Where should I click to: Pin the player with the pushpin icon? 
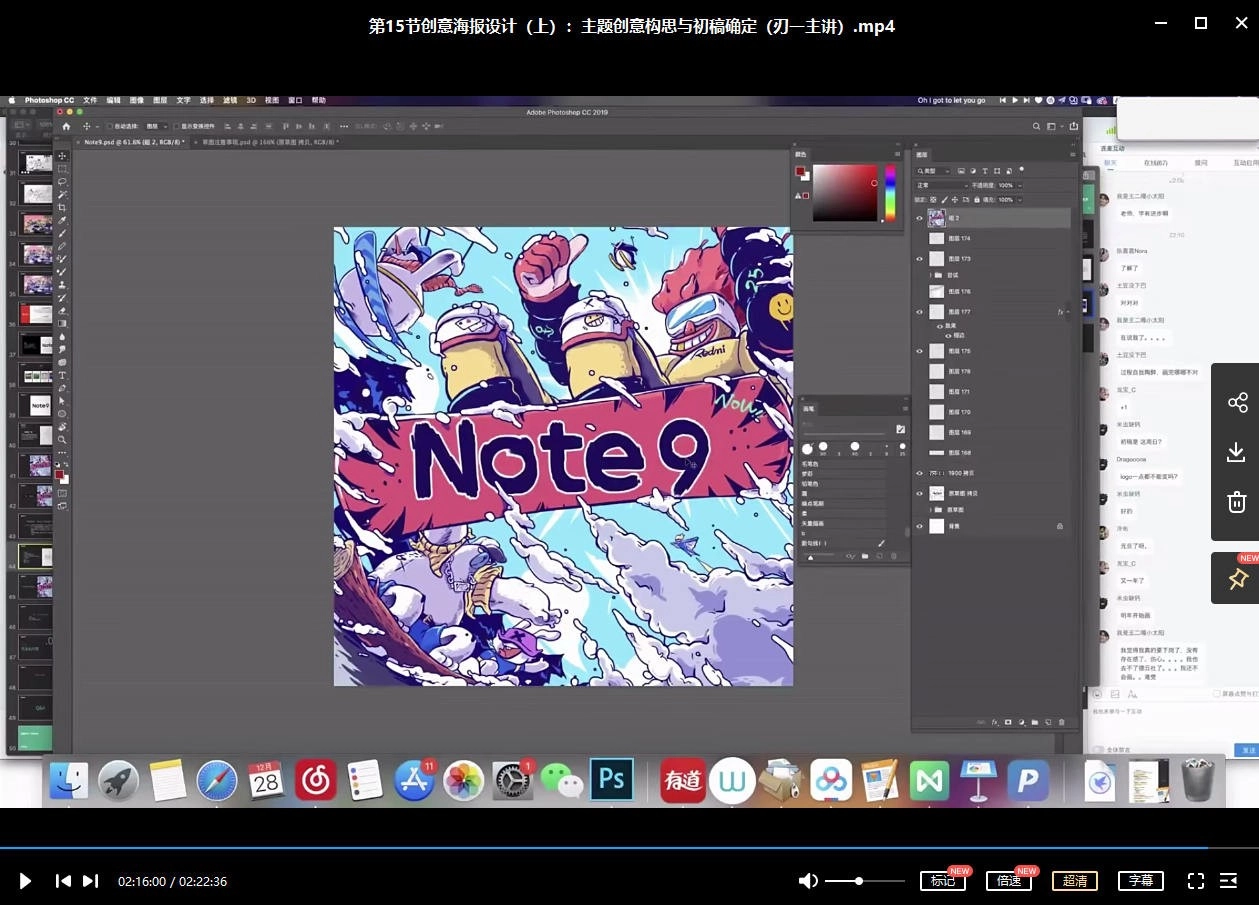tap(1237, 579)
